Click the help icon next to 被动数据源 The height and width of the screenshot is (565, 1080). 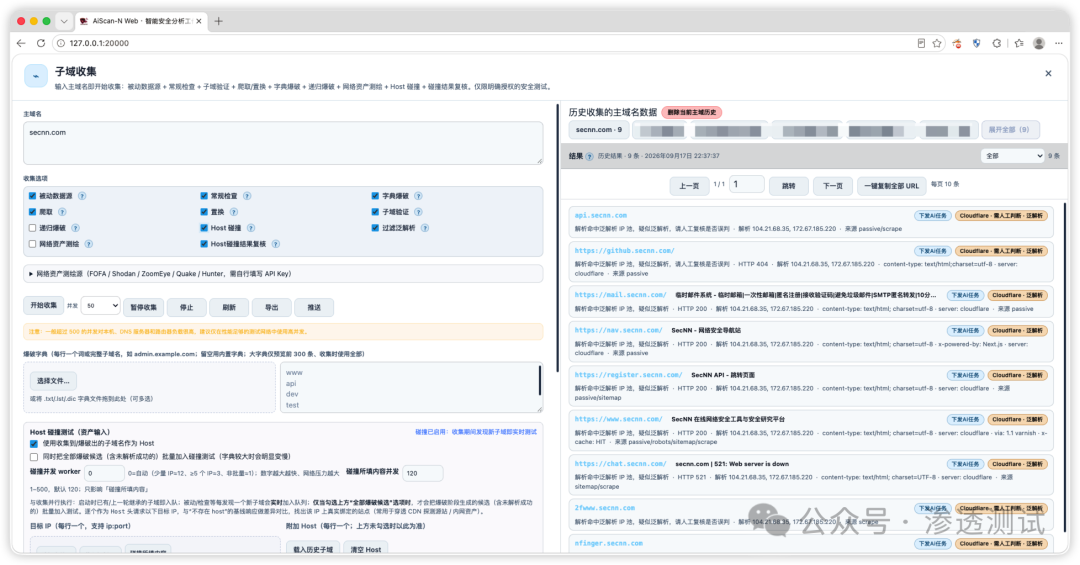click(x=82, y=196)
